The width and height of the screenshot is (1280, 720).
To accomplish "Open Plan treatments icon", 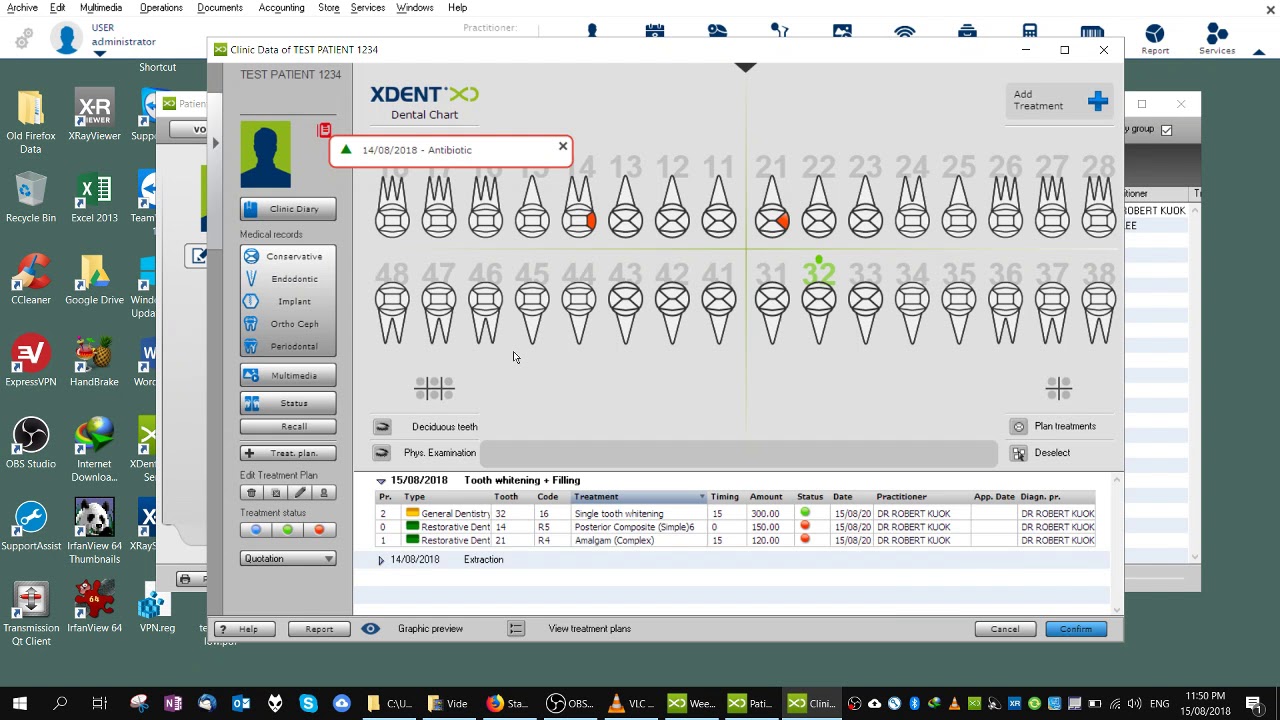I will (x=1019, y=426).
